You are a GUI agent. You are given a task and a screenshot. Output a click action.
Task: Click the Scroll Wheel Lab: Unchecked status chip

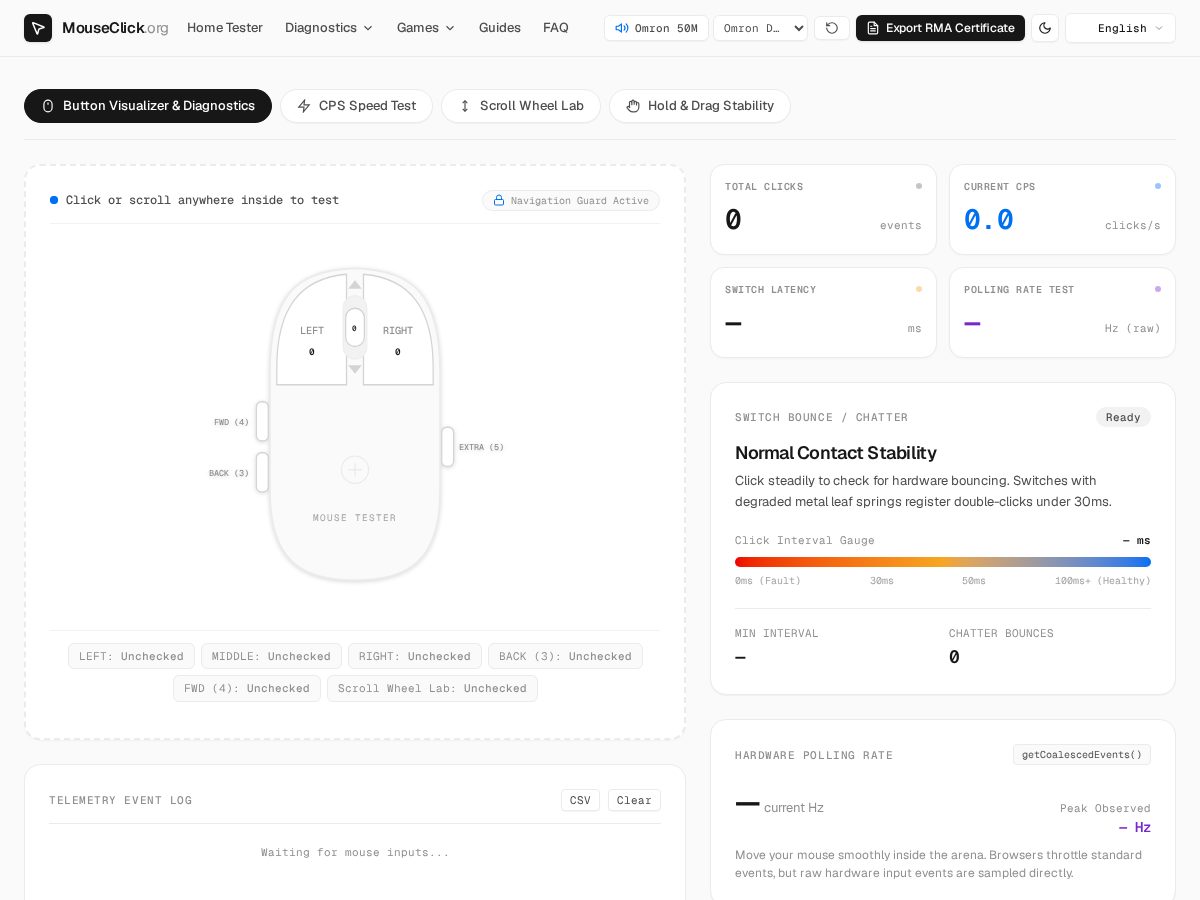click(x=432, y=688)
